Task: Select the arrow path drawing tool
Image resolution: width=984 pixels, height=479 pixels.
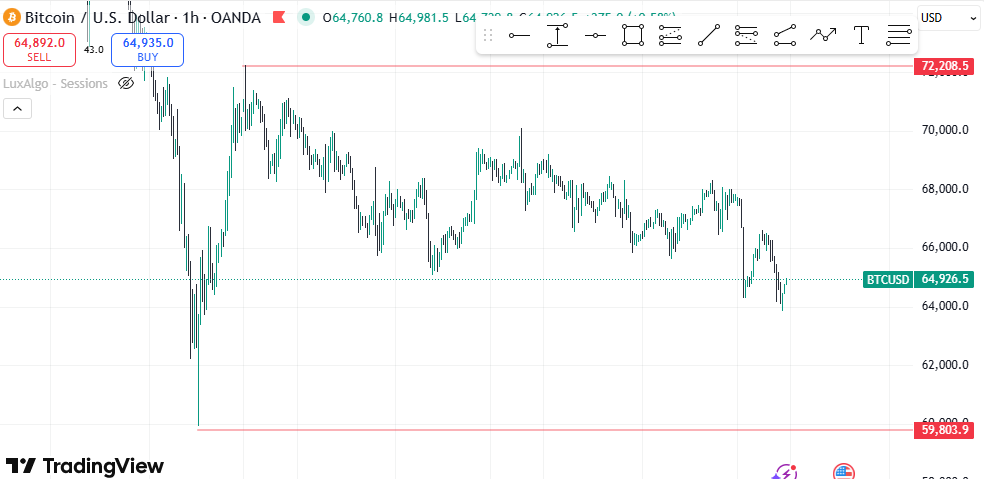Action: [823, 35]
